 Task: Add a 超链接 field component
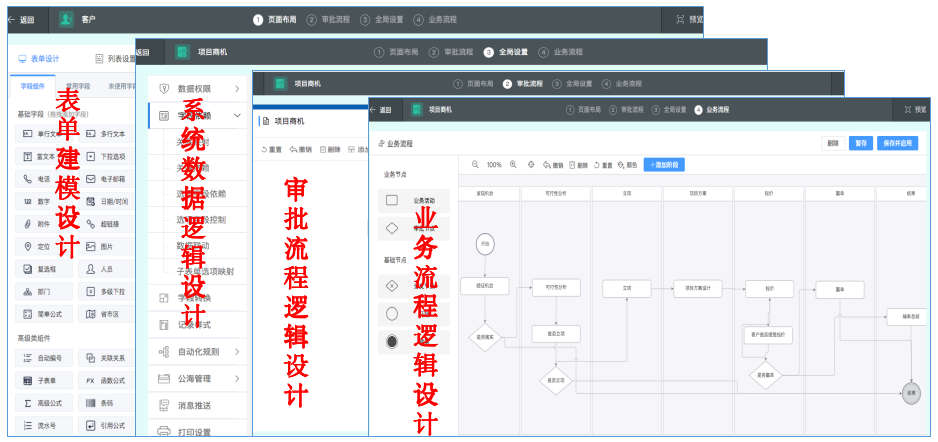106,224
